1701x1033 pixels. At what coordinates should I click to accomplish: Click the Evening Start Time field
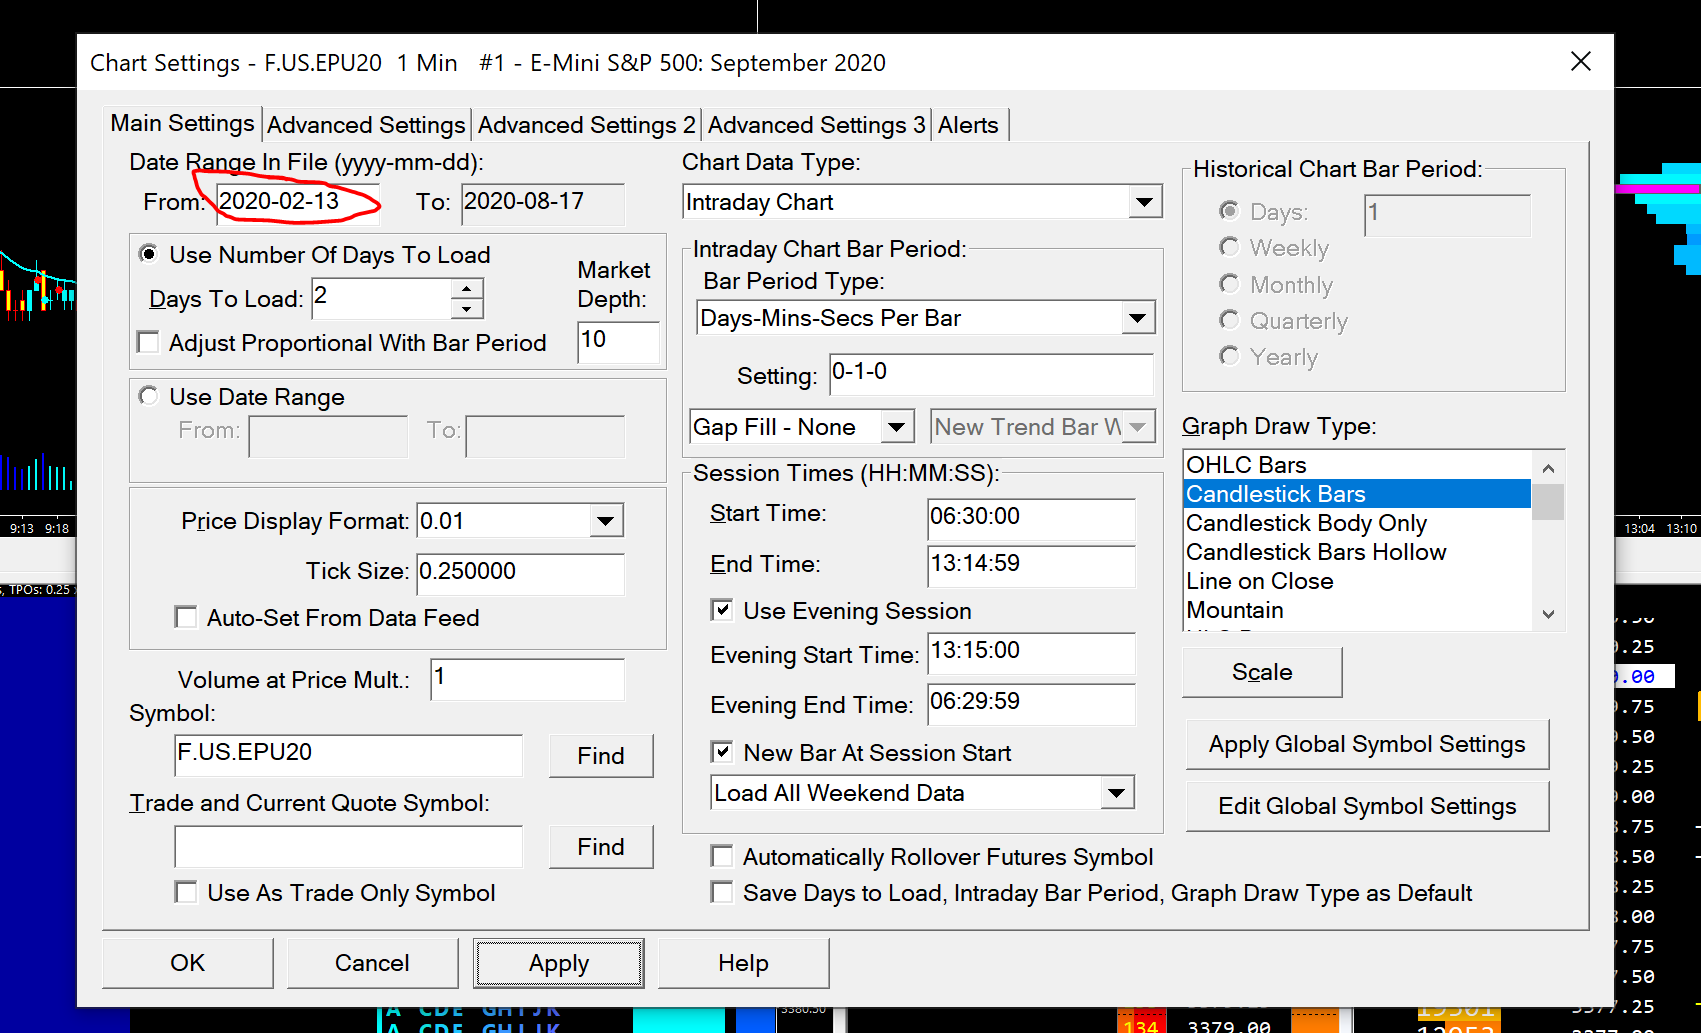(1031, 652)
